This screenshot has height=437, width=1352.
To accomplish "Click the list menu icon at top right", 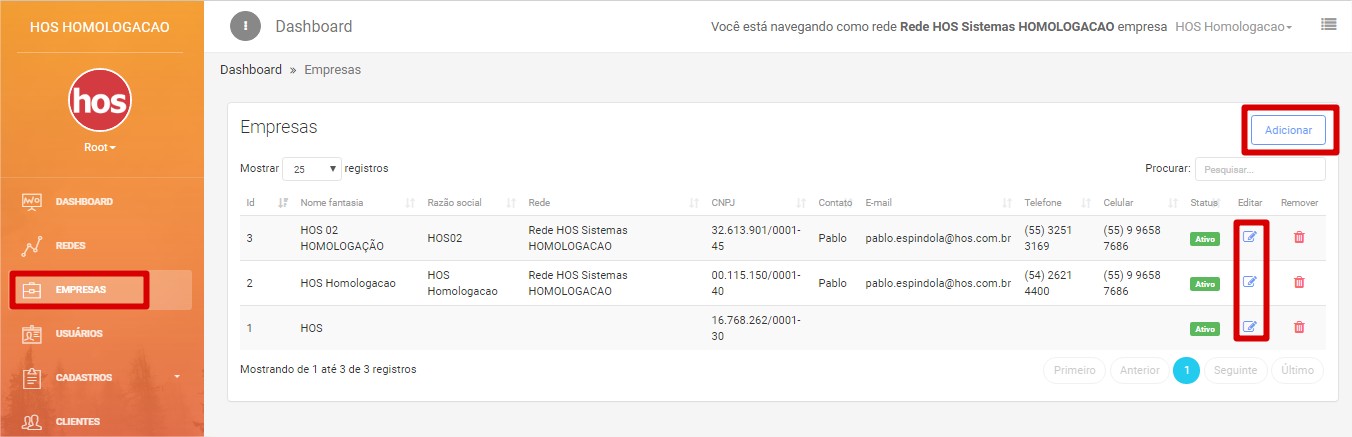I will (x=1328, y=25).
